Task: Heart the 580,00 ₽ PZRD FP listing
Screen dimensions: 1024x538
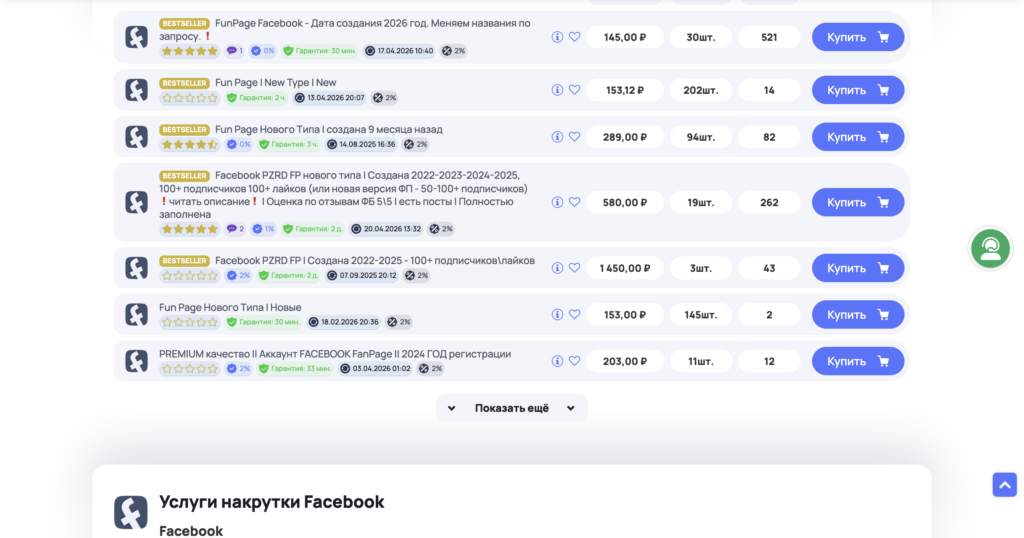Action: pos(575,202)
